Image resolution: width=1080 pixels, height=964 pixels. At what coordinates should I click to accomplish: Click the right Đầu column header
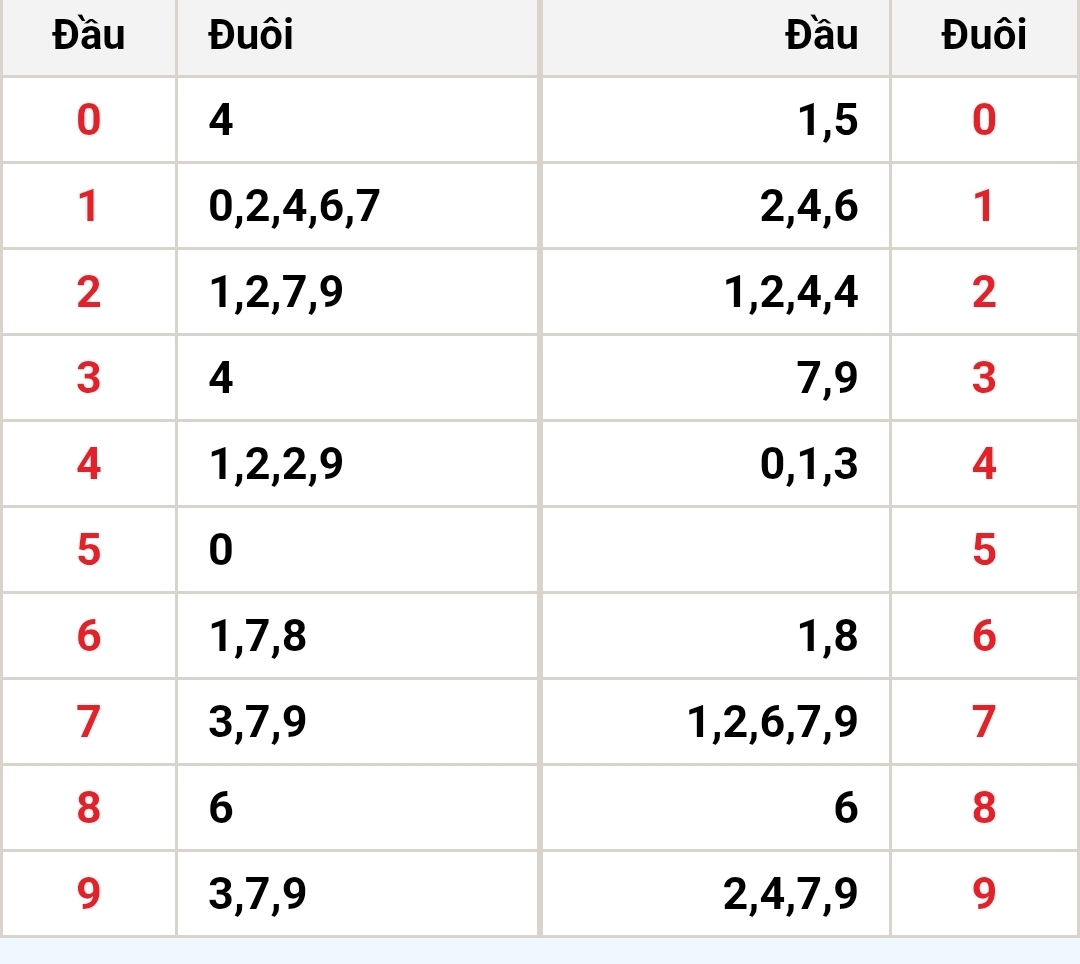[716, 35]
